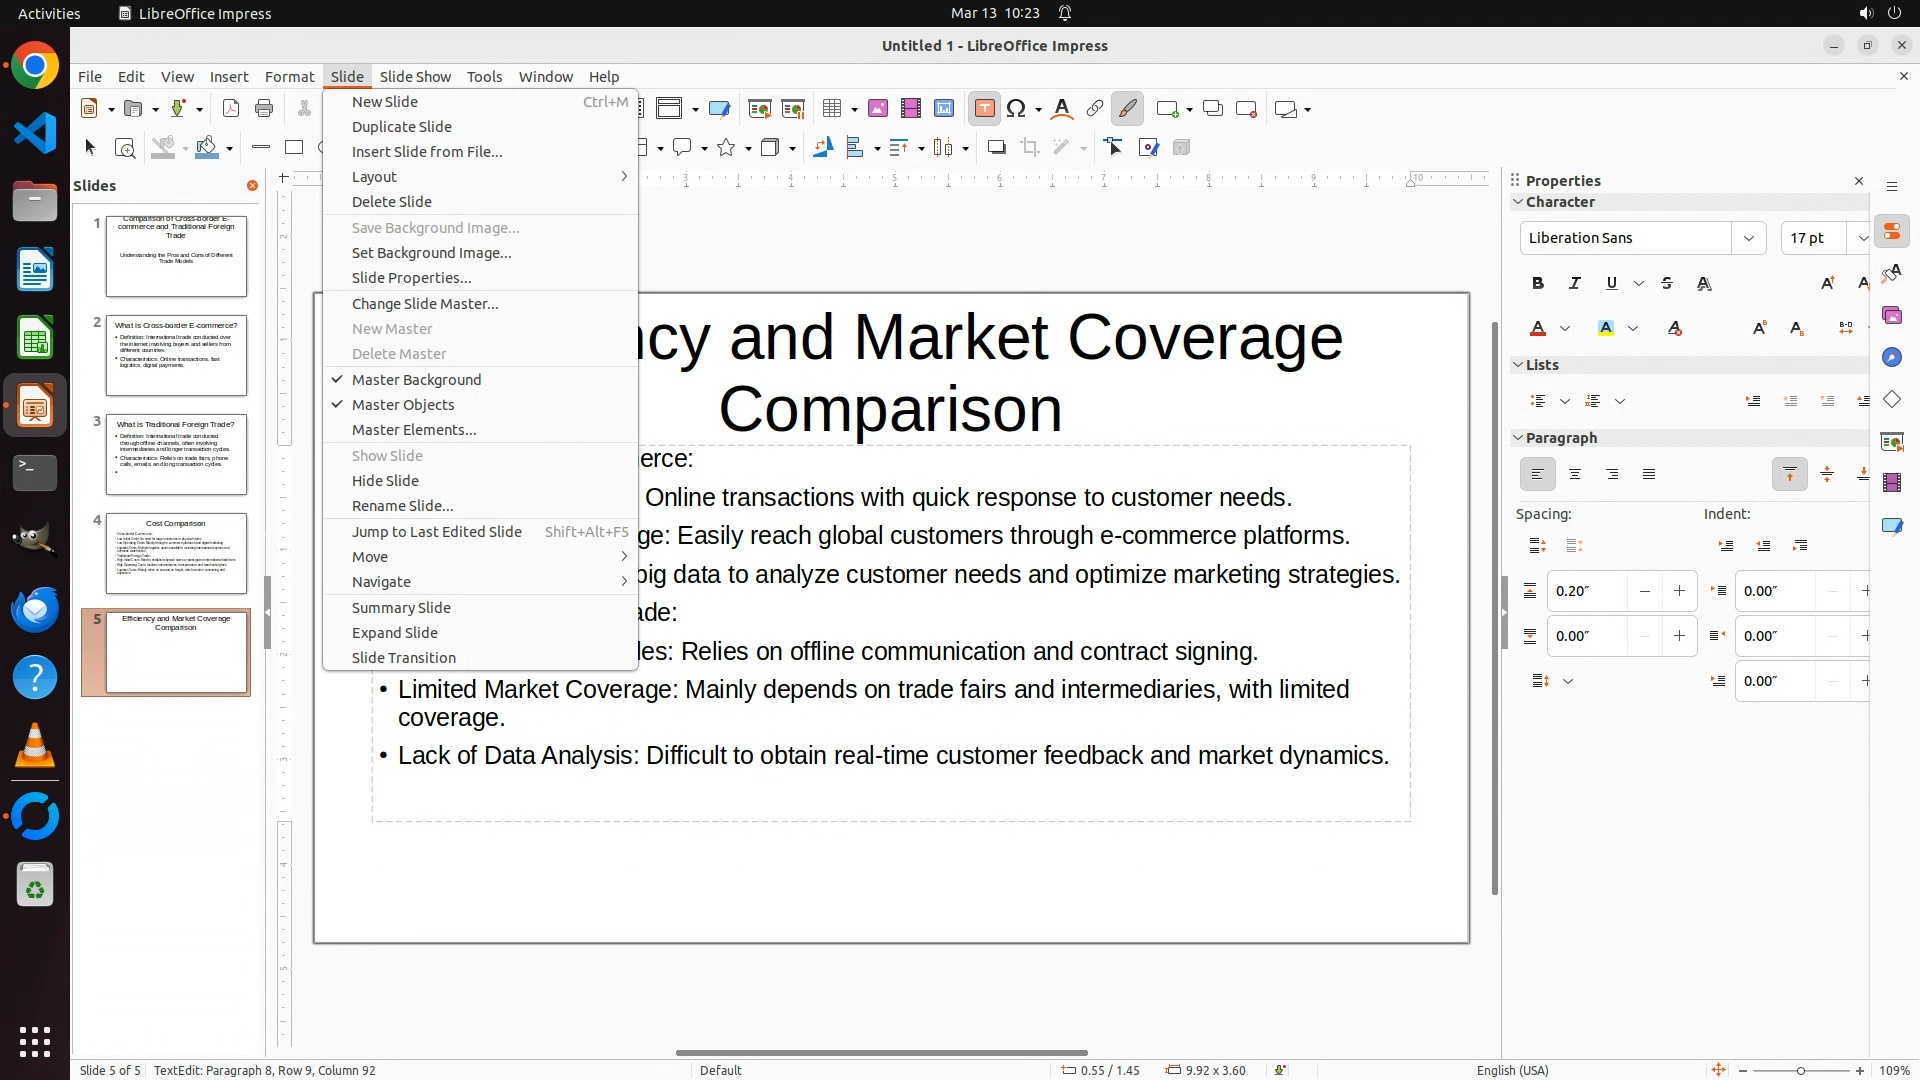The image size is (1920, 1080).
Task: Center-align paragraph in the Properties sidebar
Action: 1575,474
